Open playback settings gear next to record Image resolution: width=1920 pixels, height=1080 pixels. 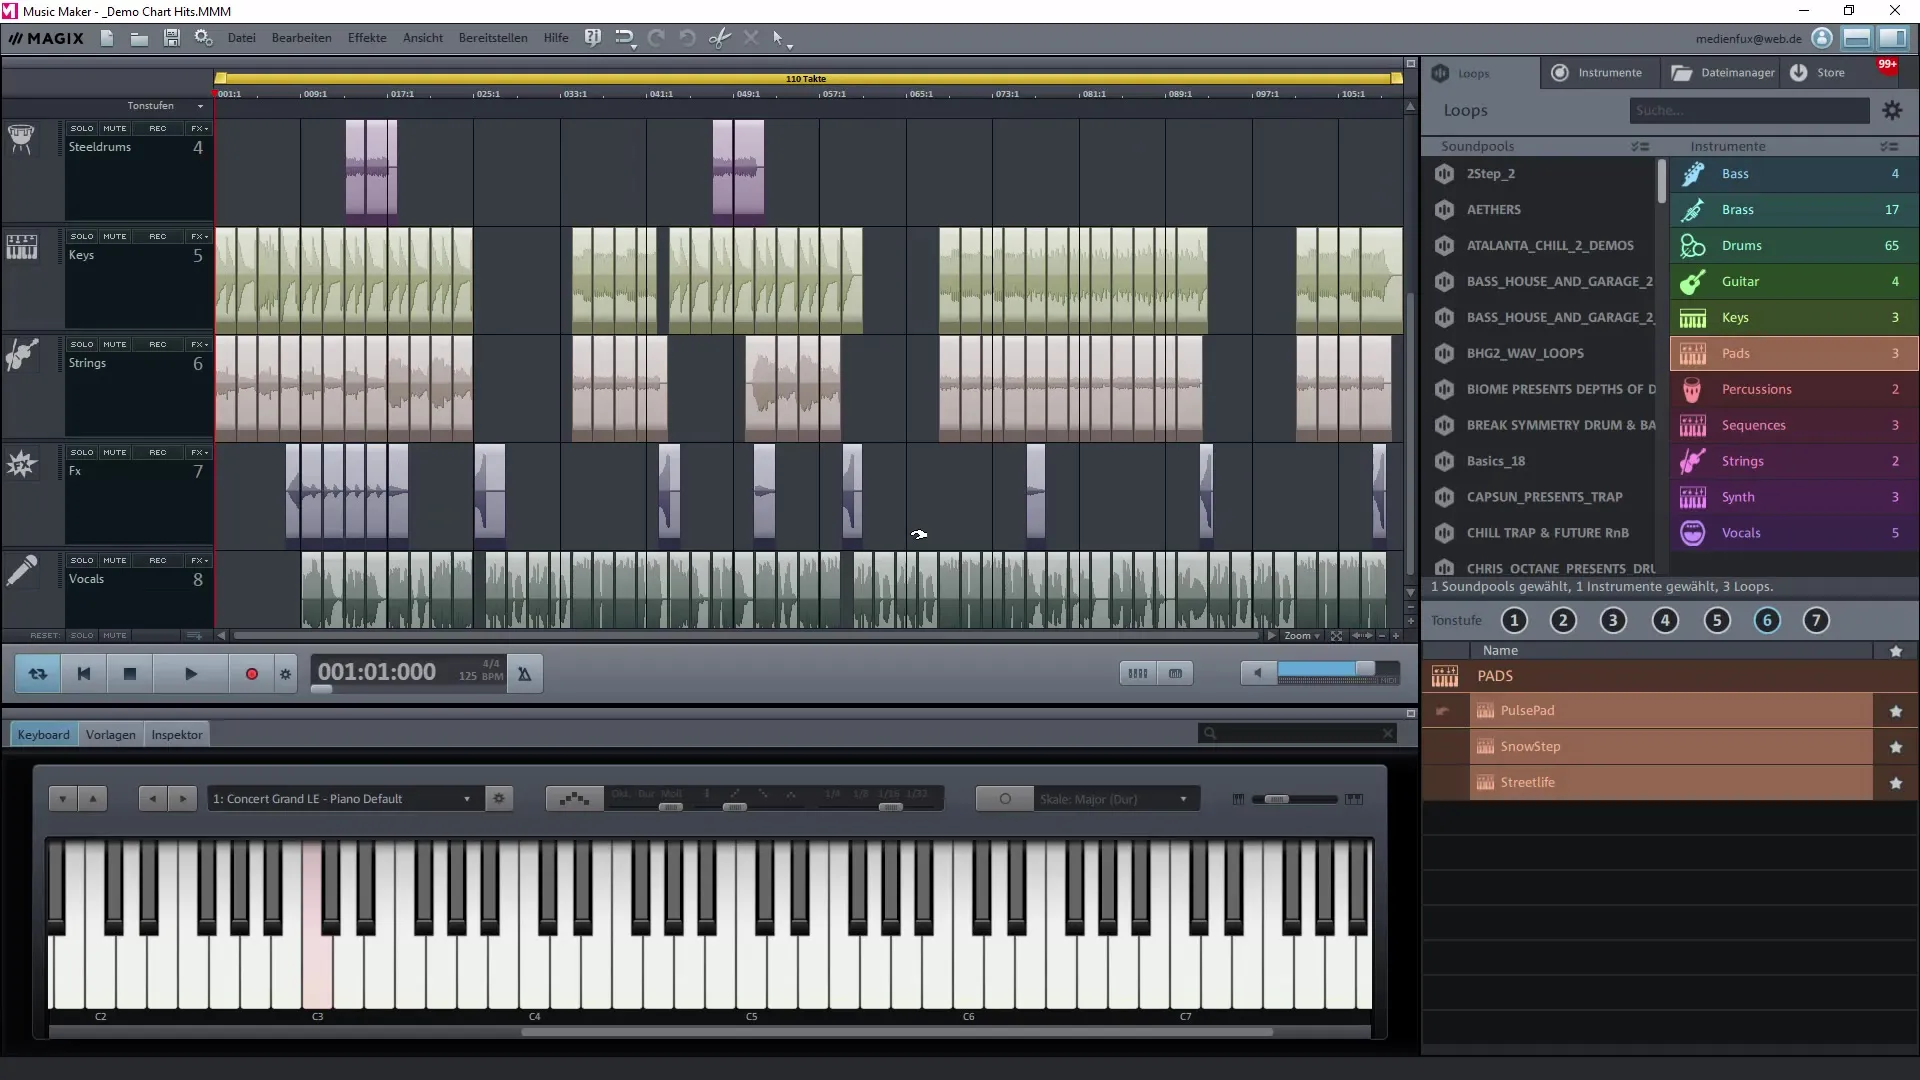click(x=285, y=674)
